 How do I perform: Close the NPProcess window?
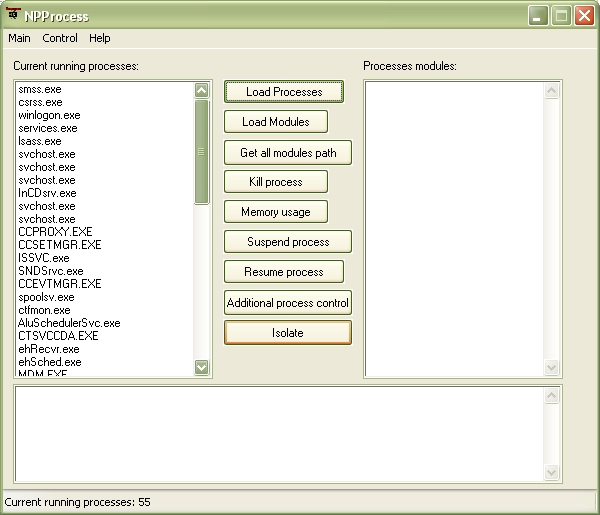point(584,16)
